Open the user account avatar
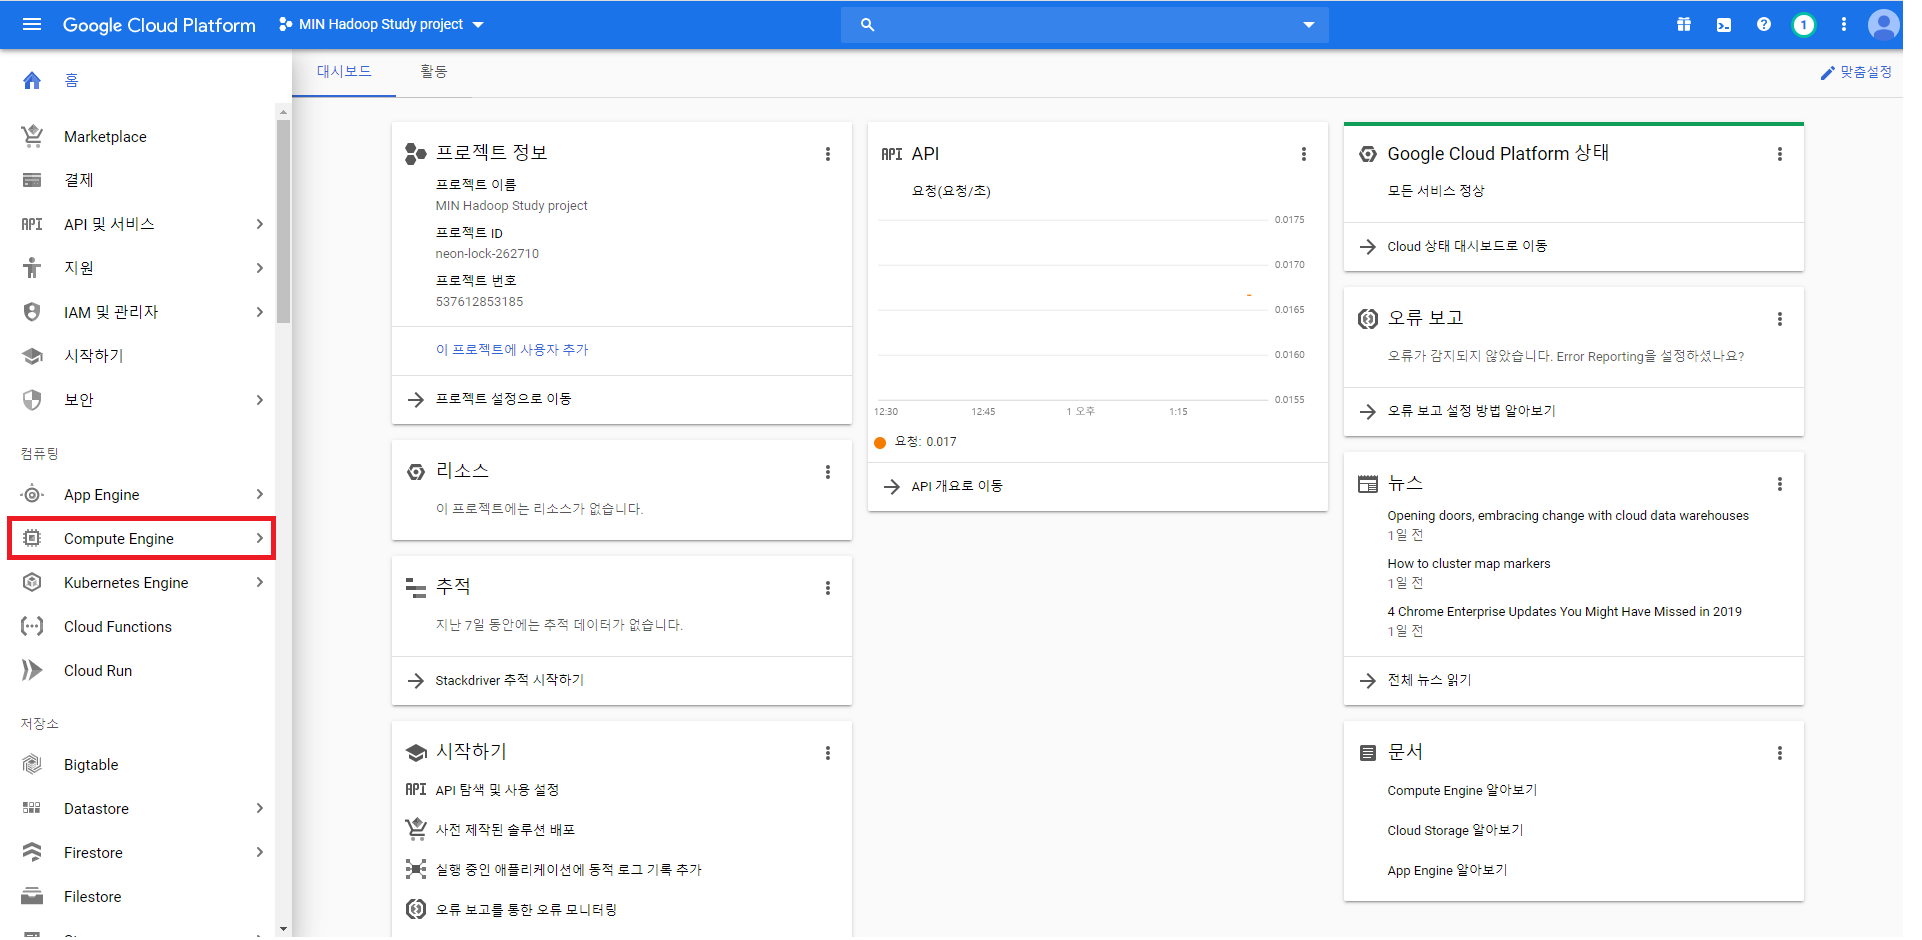The image size is (1922, 940). (1884, 24)
